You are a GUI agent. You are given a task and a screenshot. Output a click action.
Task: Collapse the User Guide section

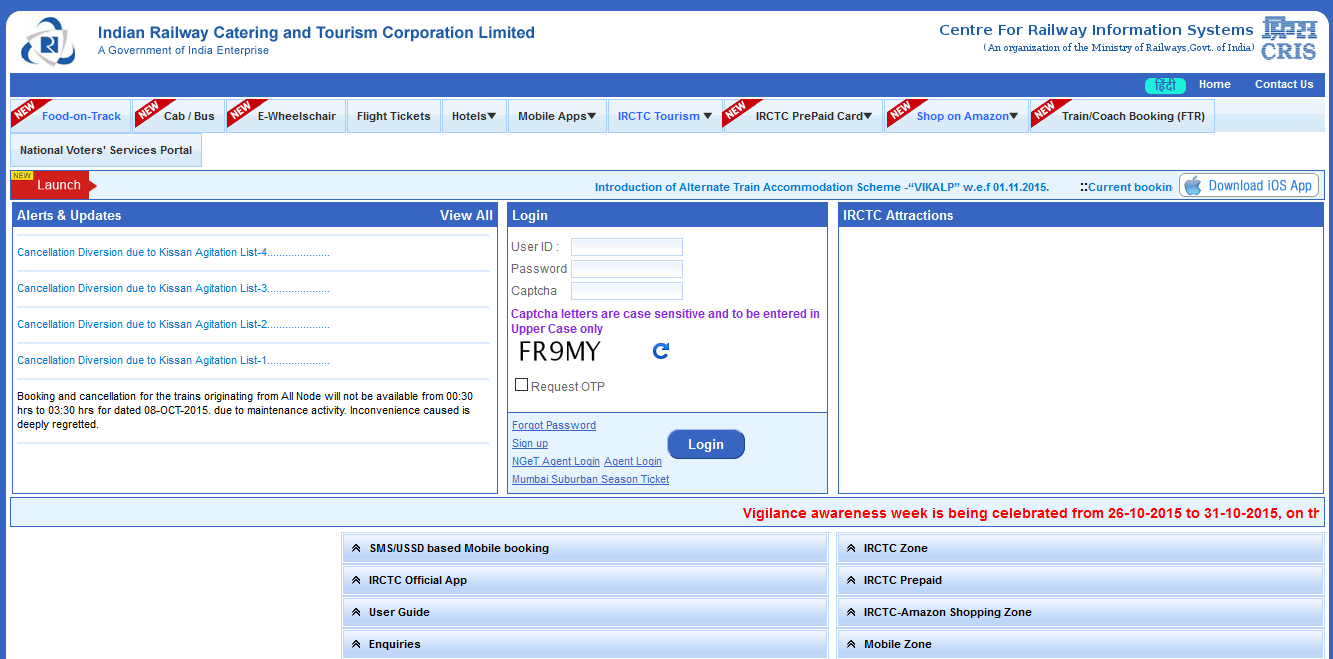(x=398, y=612)
